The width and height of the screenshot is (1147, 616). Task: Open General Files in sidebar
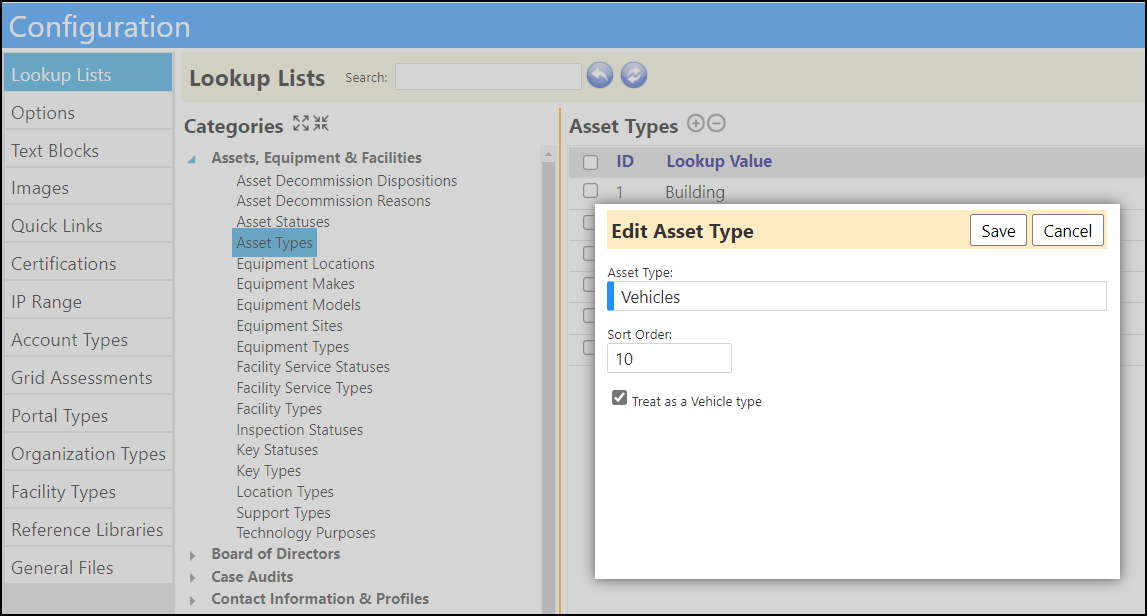[x=88, y=568]
